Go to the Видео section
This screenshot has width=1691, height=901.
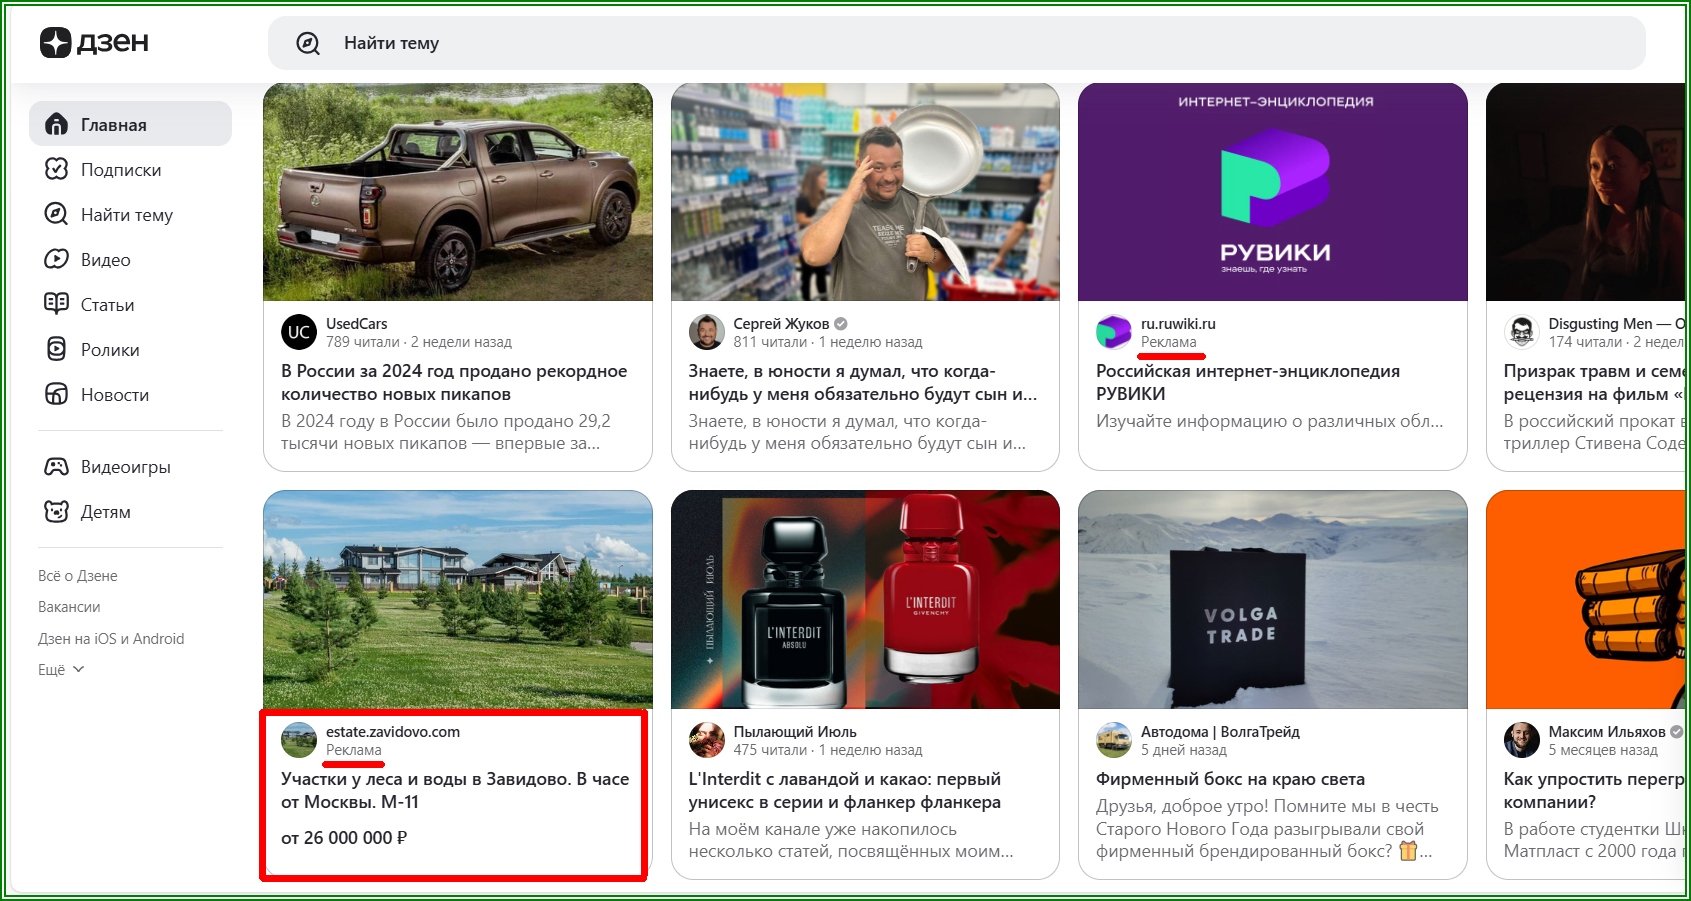point(130,259)
